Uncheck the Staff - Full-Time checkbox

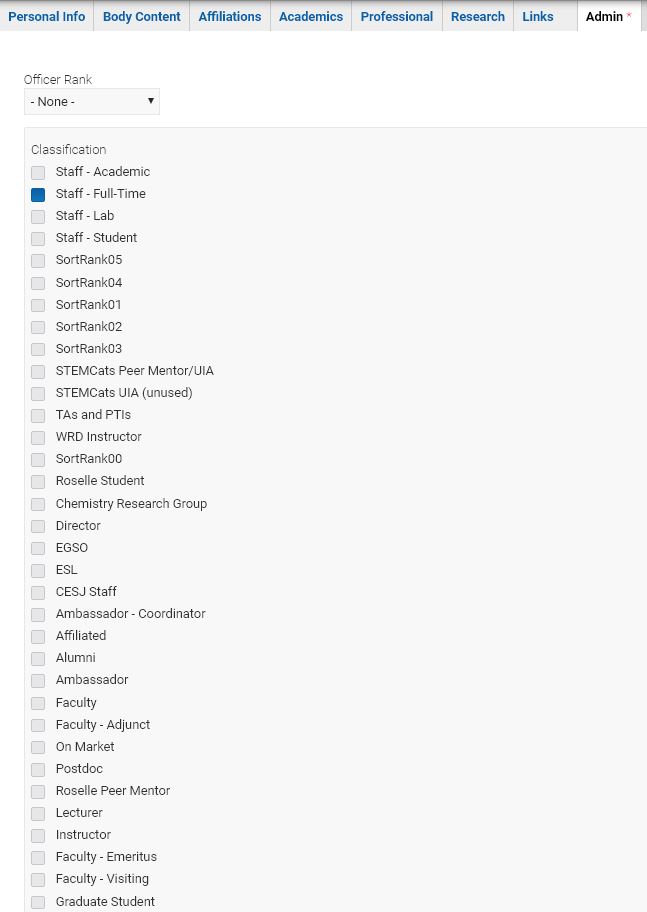click(38, 194)
